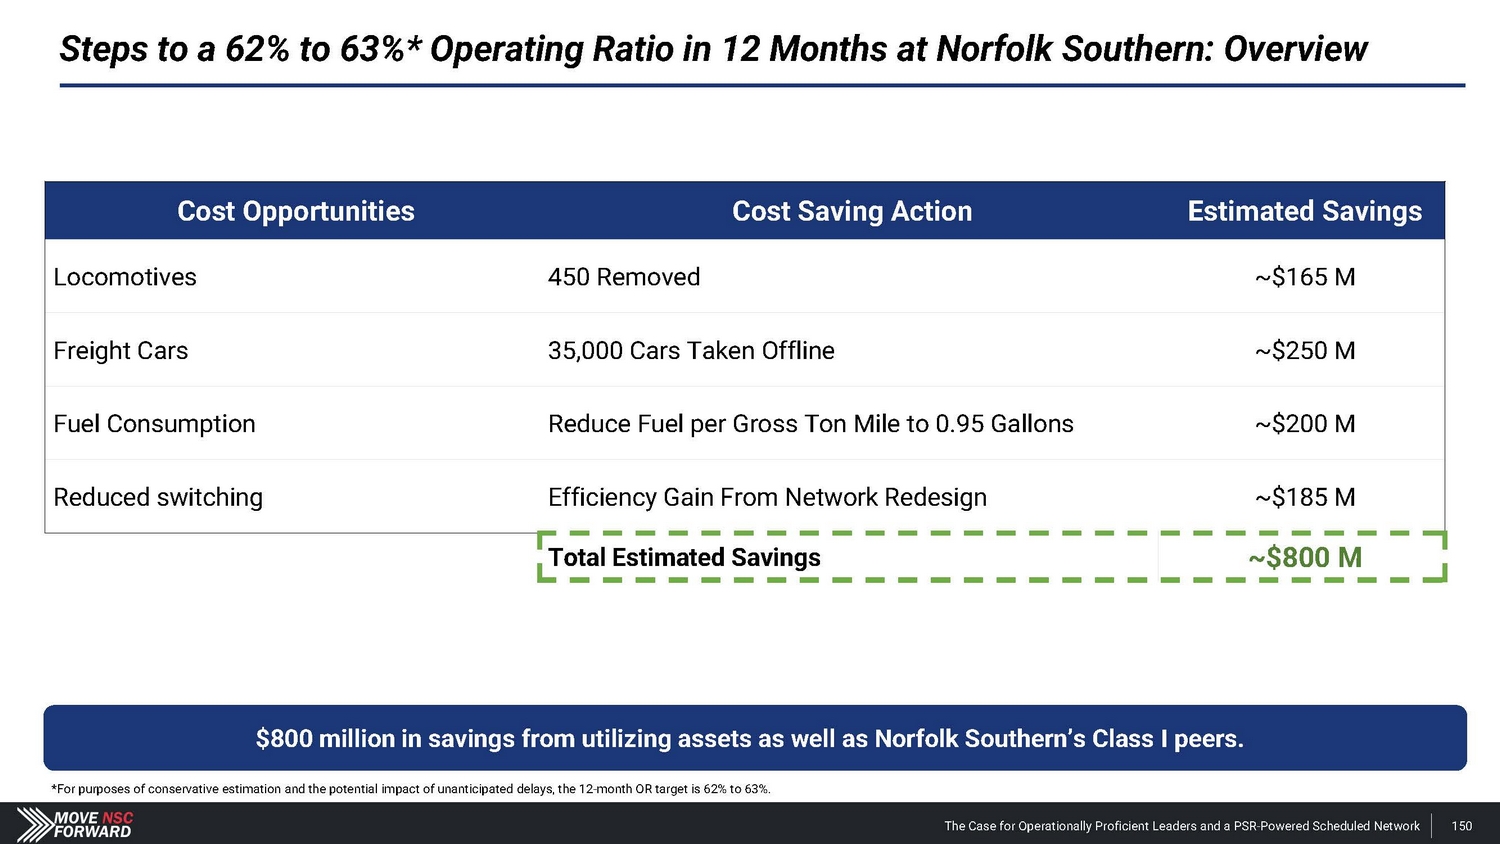Click the ~$200 M savings value
This screenshot has width=1500, height=844.
pyautogui.click(x=1305, y=424)
